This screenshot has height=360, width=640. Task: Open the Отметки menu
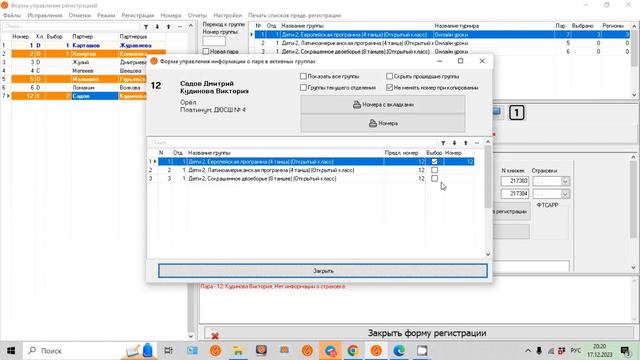(x=80, y=16)
